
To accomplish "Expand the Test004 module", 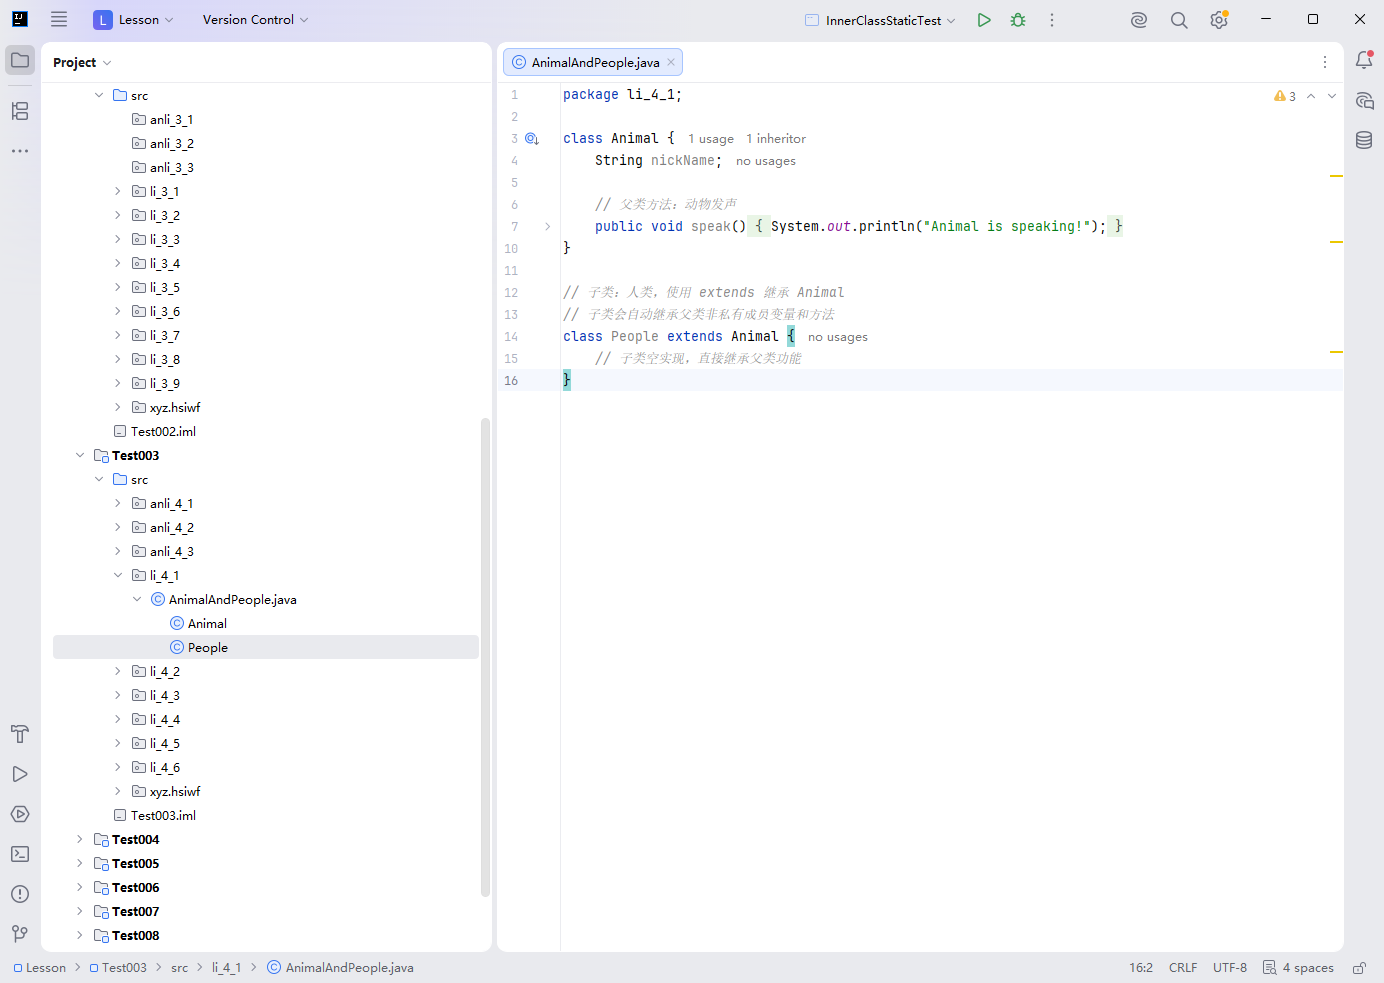I will [80, 839].
